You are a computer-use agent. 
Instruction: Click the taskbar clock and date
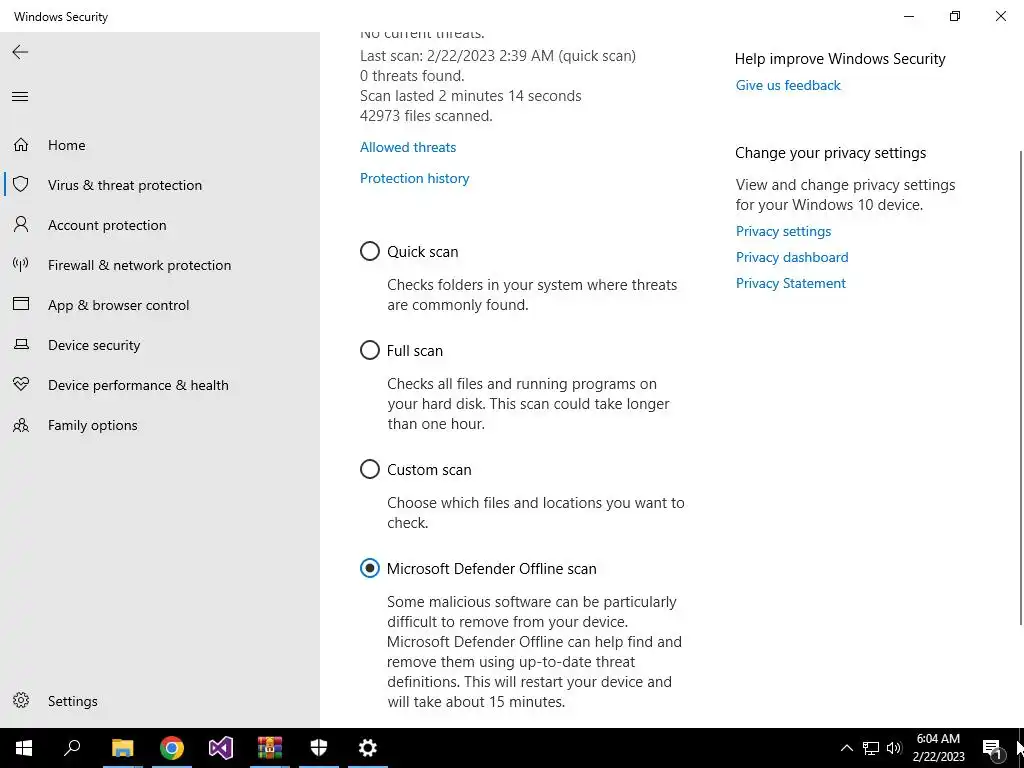(x=938, y=748)
